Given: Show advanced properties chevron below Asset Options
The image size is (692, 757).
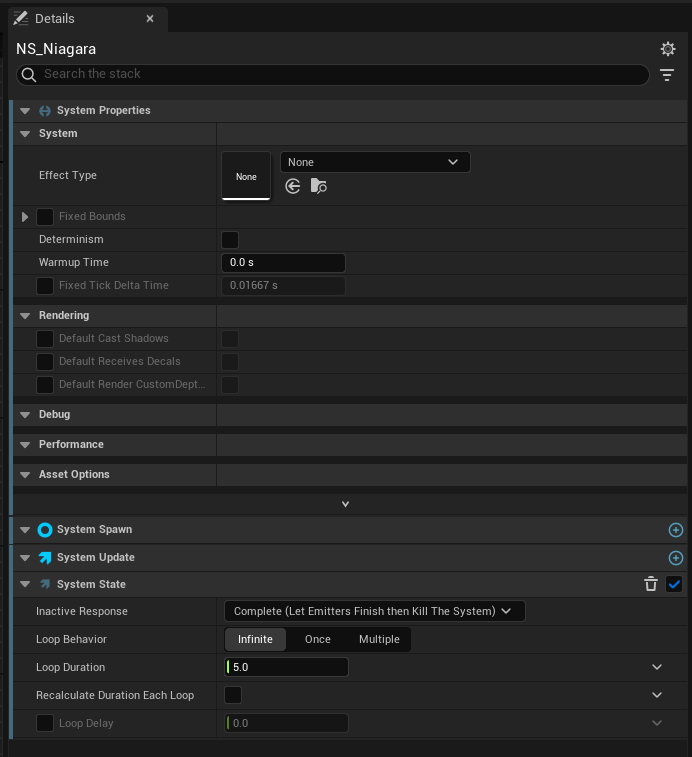Looking at the screenshot, I should coord(345,504).
